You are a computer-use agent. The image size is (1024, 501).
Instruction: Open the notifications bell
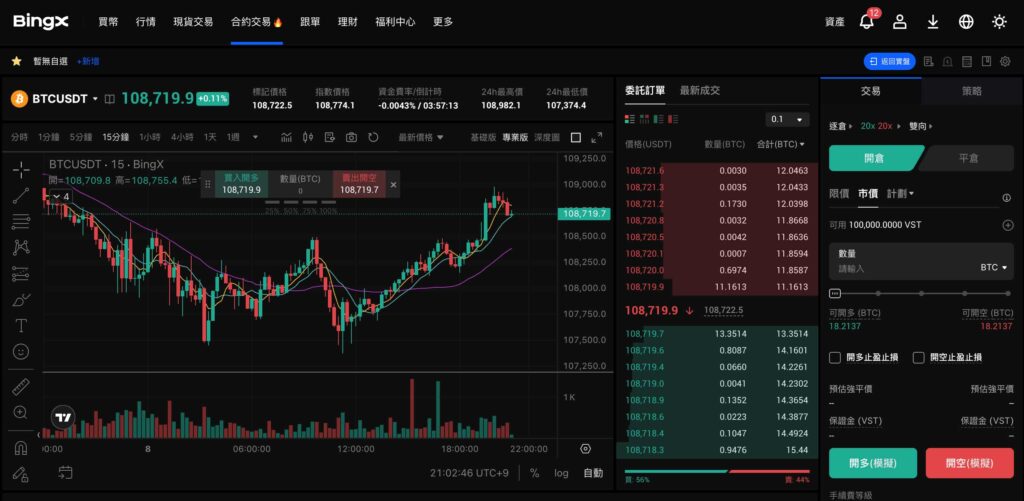[867, 22]
